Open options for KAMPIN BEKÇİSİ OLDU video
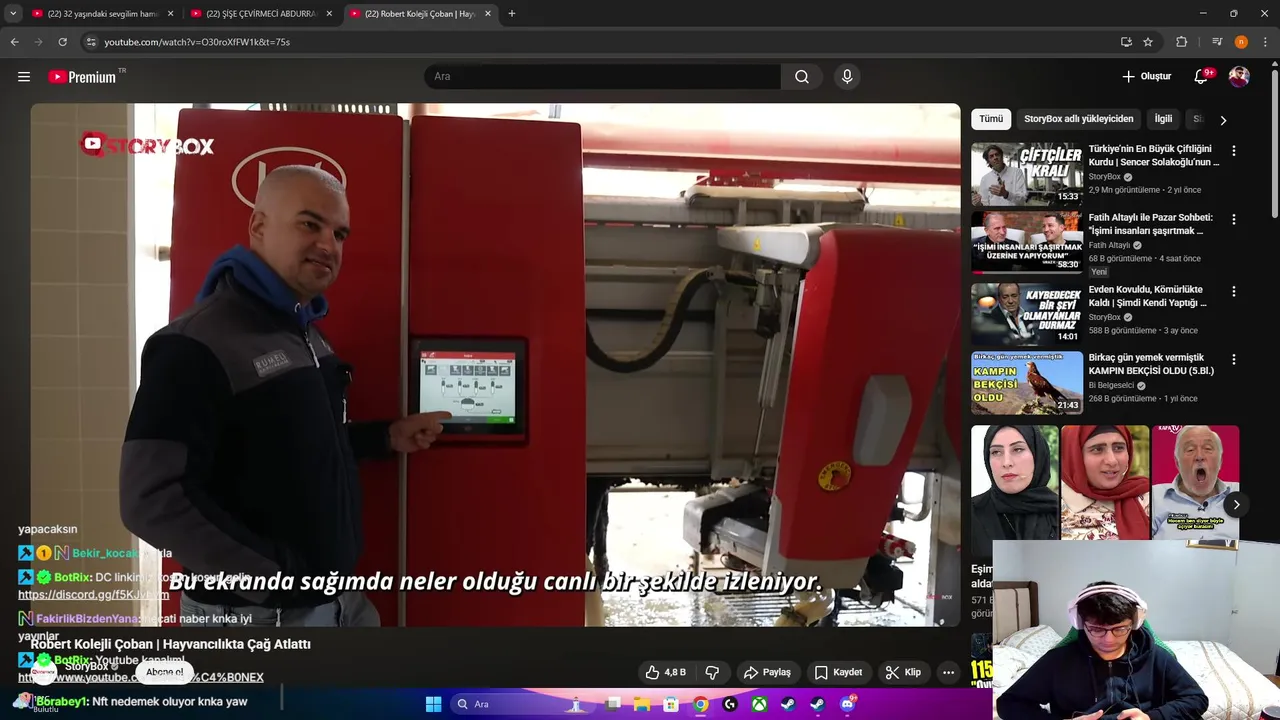Screen dimensions: 1280x720 tap(1234, 359)
